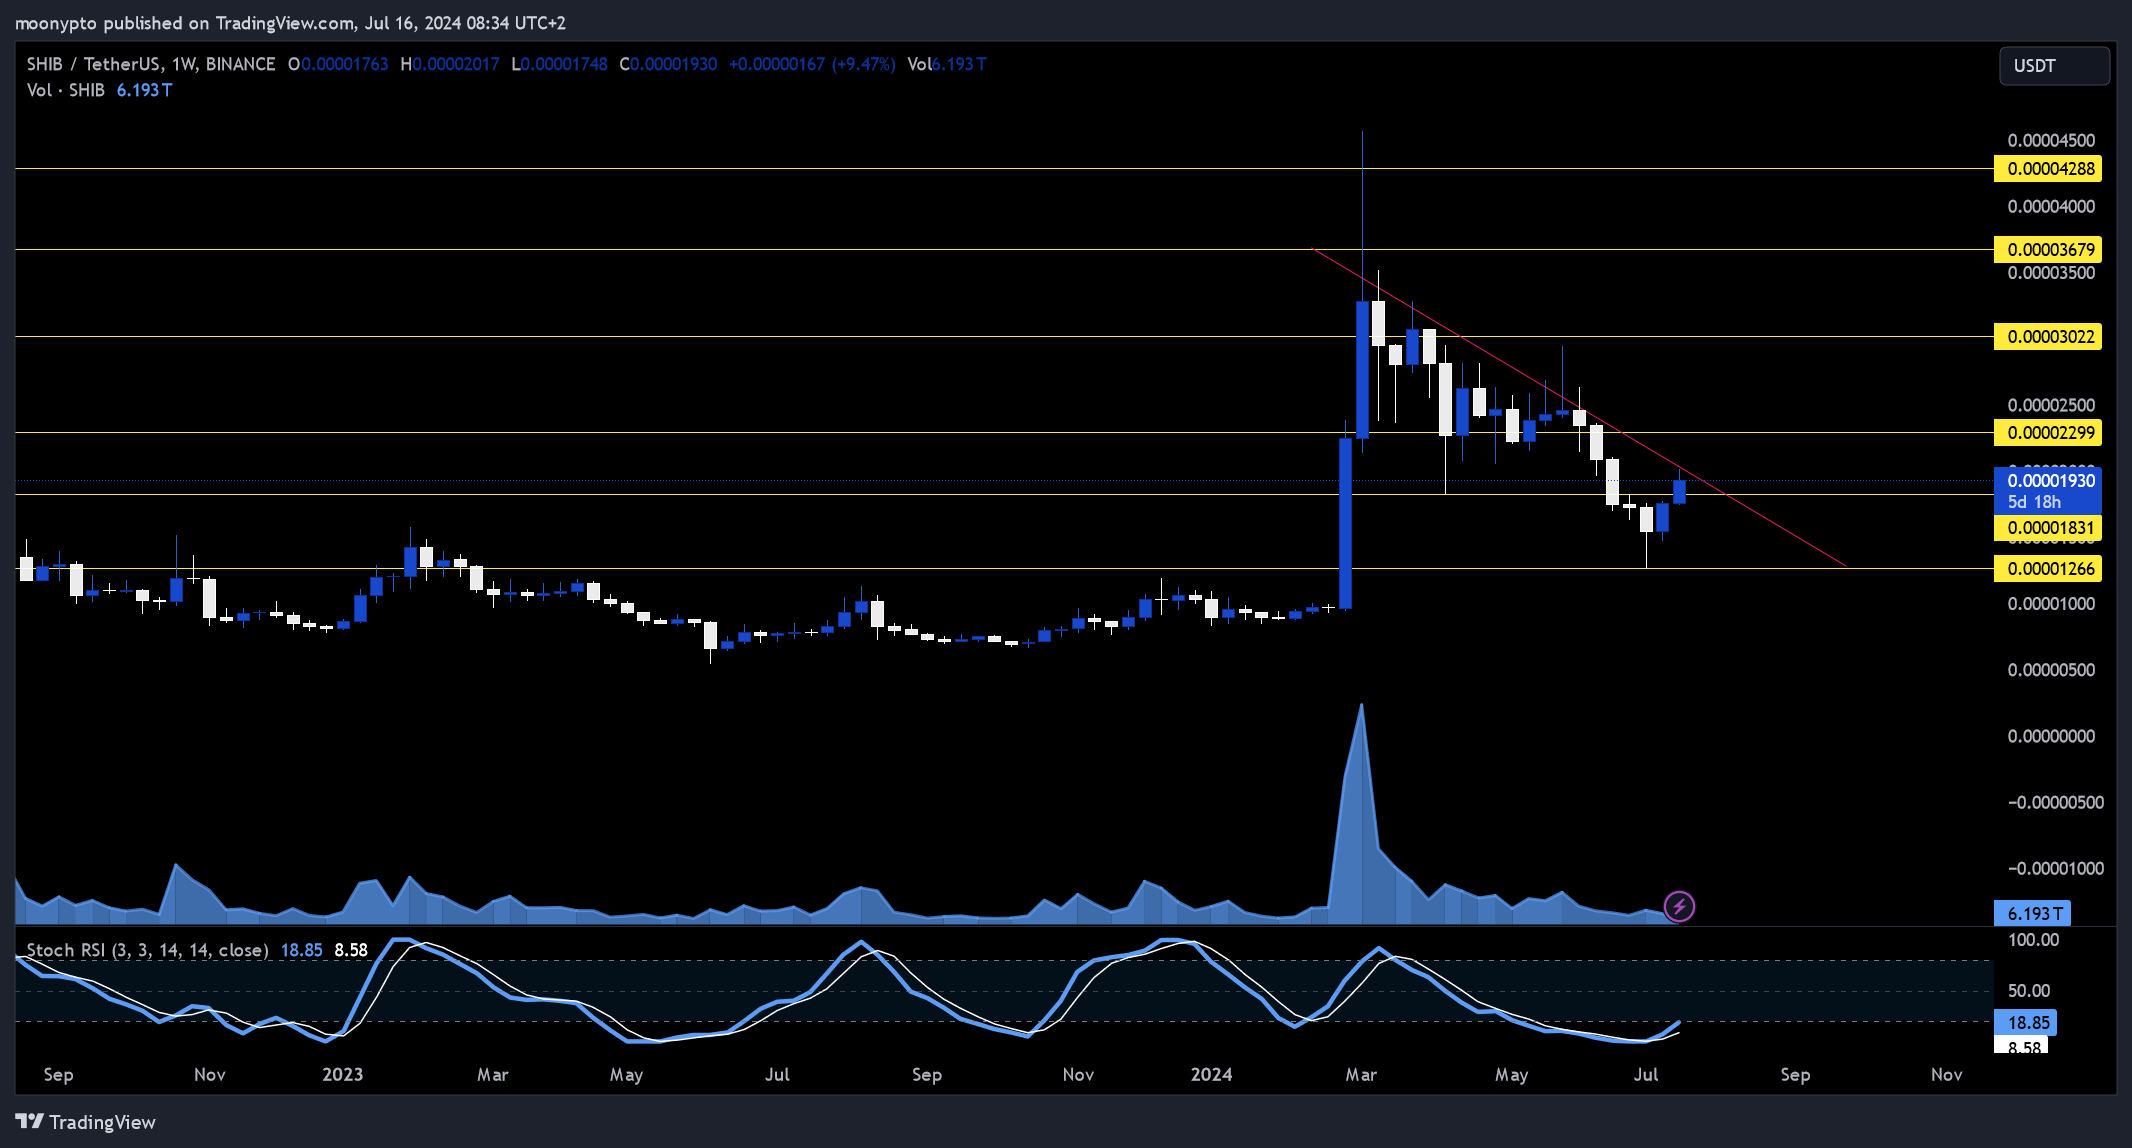Click the 50.00 Stoch RSI scale tick

pyautogui.click(x=2029, y=991)
